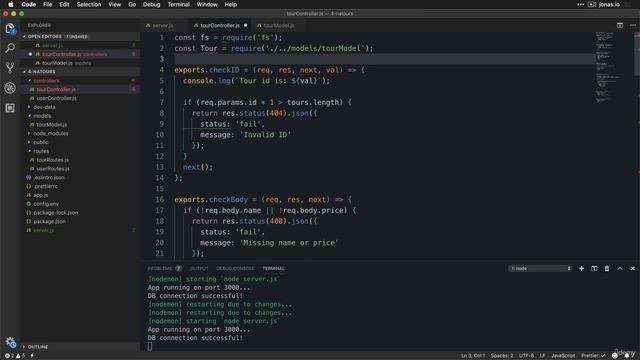Click jonas.io in the menu bar
The image size is (640, 360).
(x=609, y=4)
